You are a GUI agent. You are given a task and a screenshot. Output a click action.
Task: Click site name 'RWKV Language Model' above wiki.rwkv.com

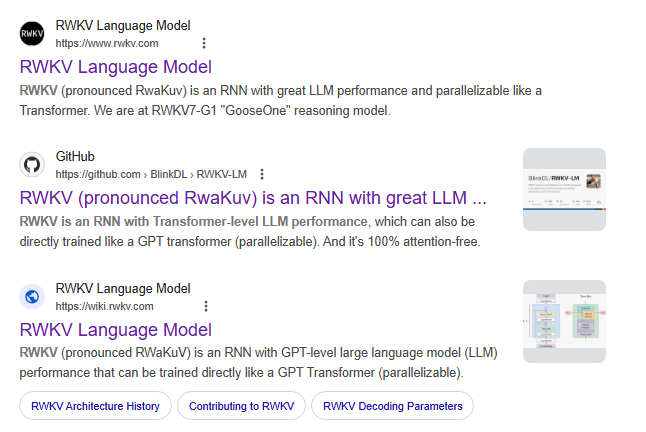[123, 288]
